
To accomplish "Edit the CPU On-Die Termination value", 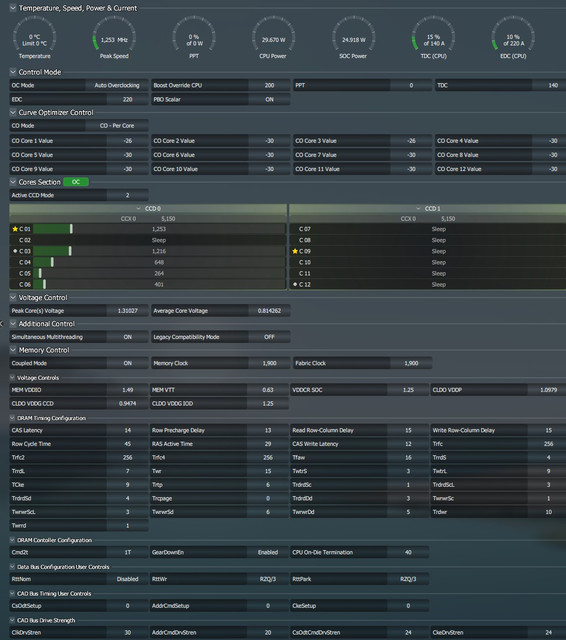I will (x=408, y=552).
